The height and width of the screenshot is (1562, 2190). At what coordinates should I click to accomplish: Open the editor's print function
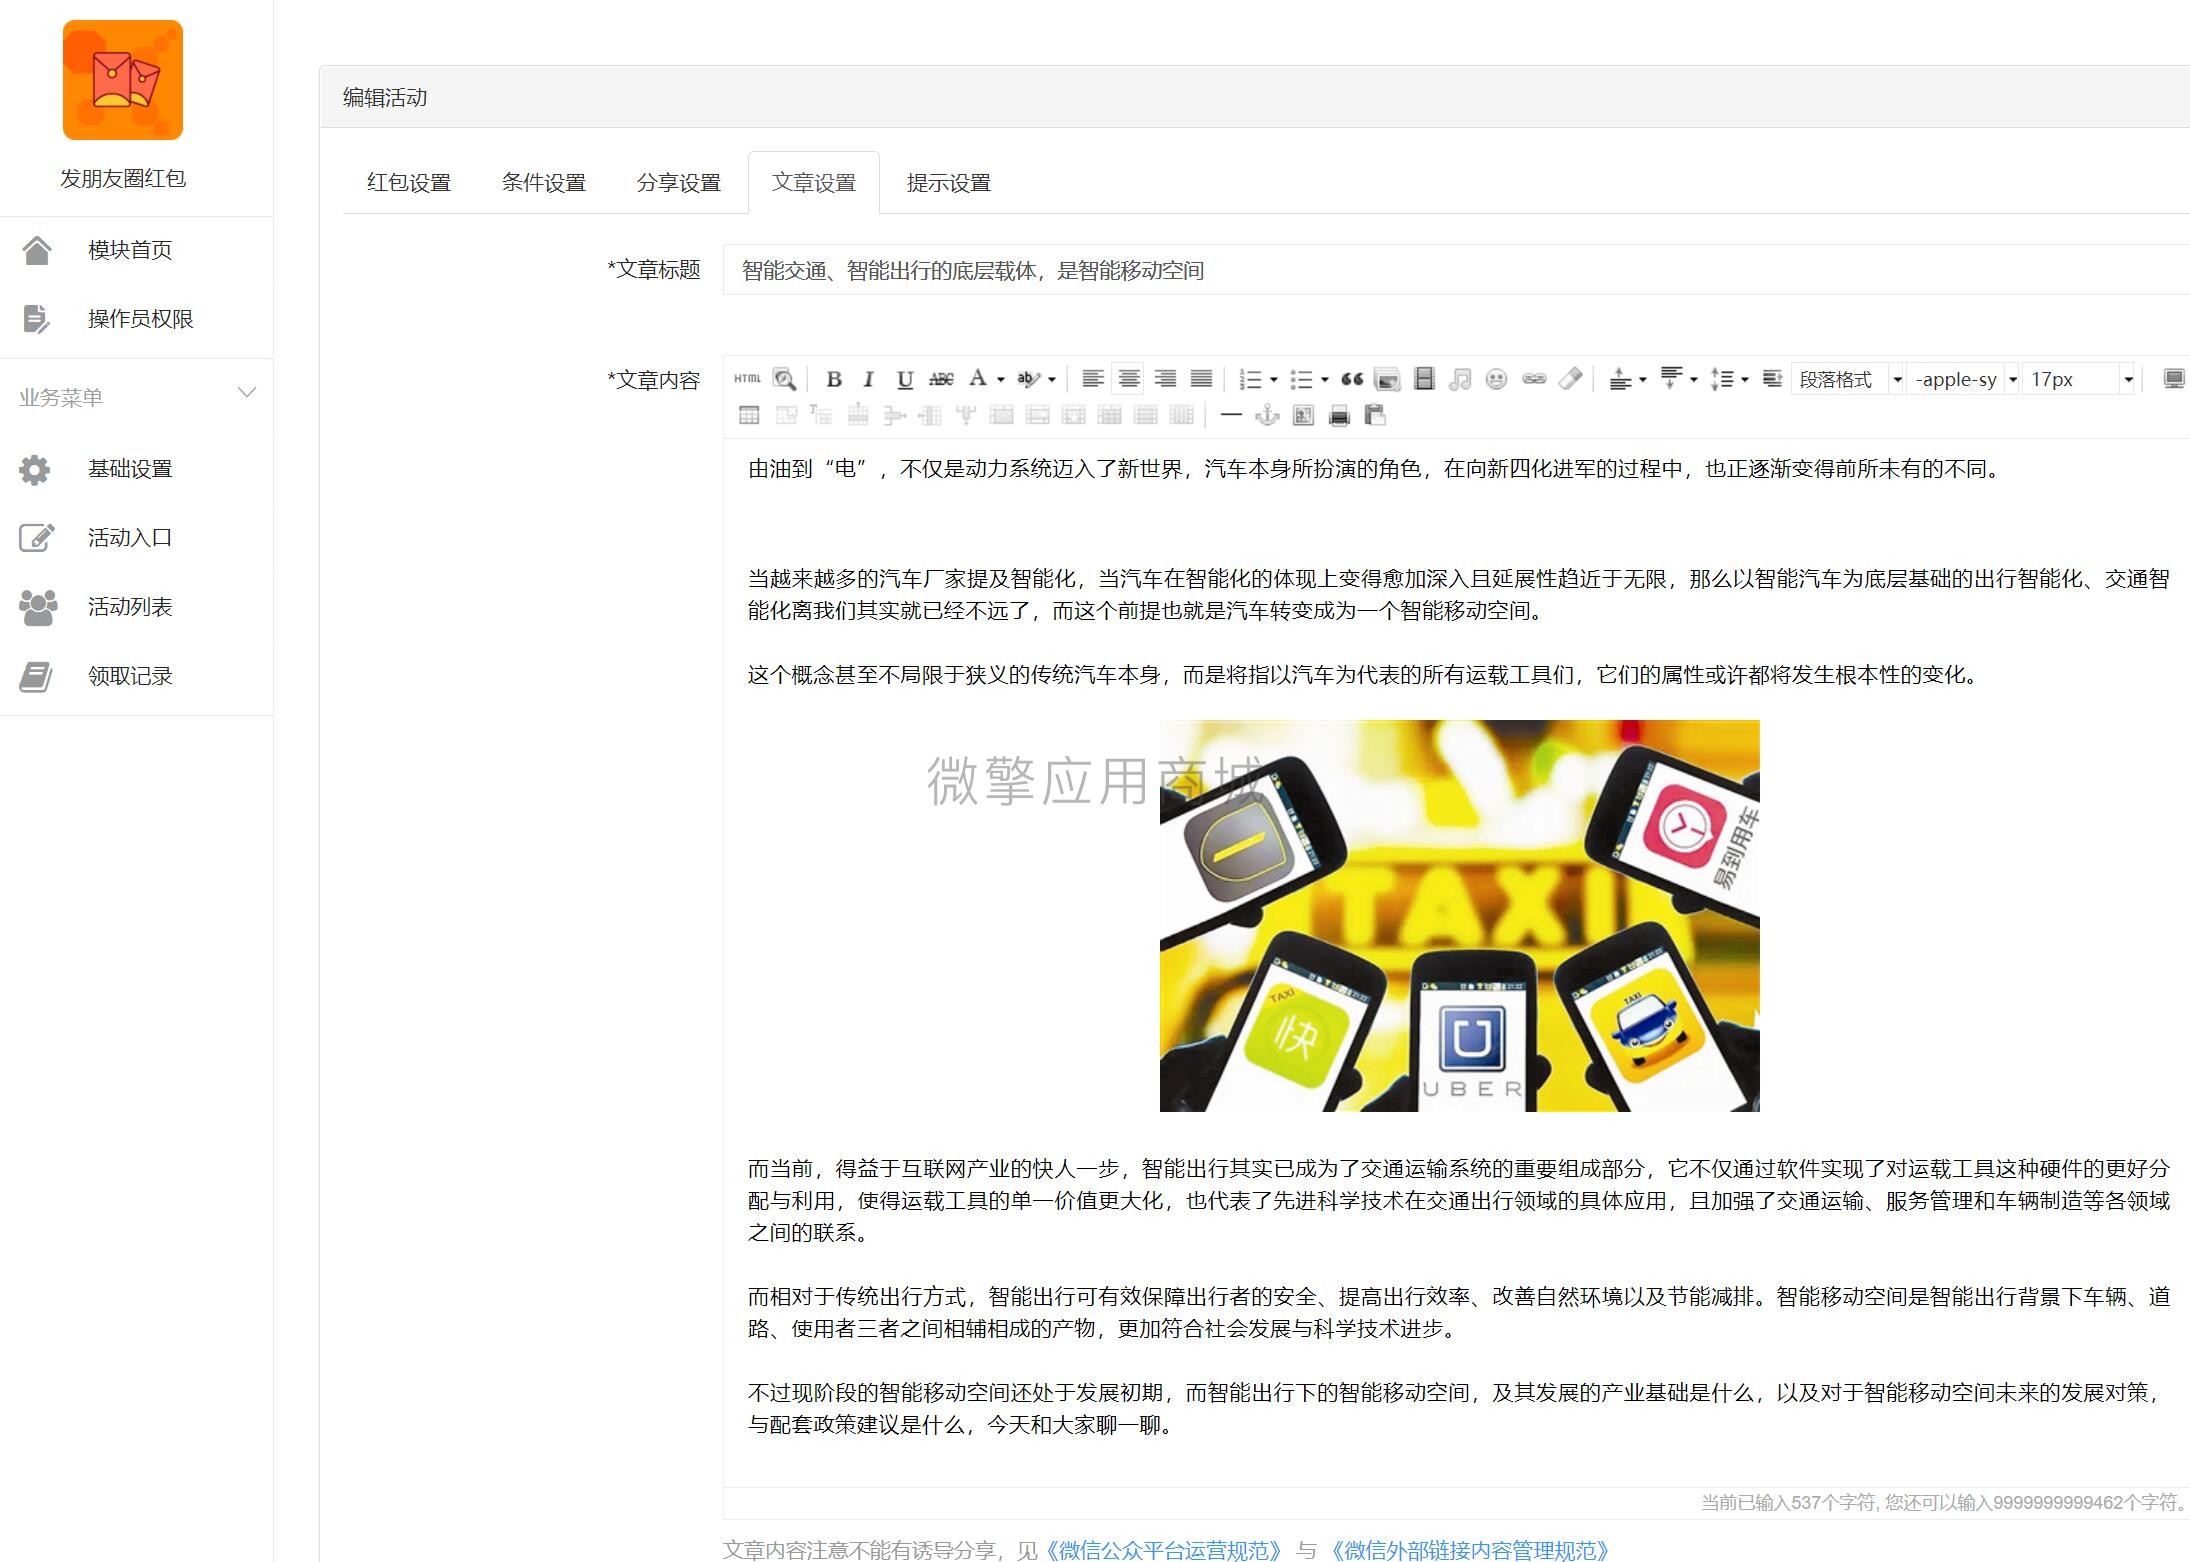click(x=1339, y=415)
